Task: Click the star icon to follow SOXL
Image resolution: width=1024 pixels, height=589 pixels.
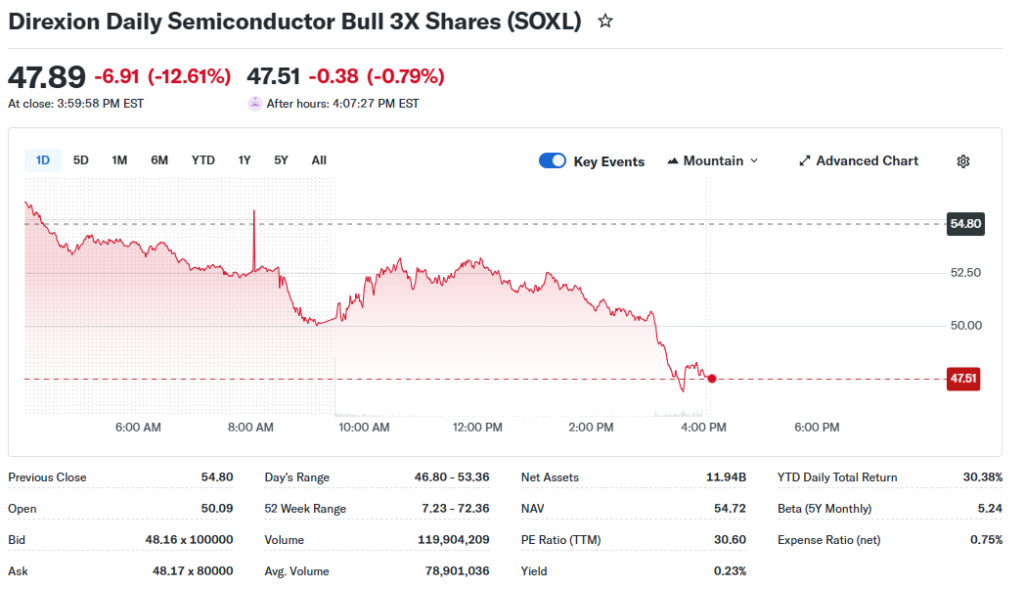Action: pos(605,21)
